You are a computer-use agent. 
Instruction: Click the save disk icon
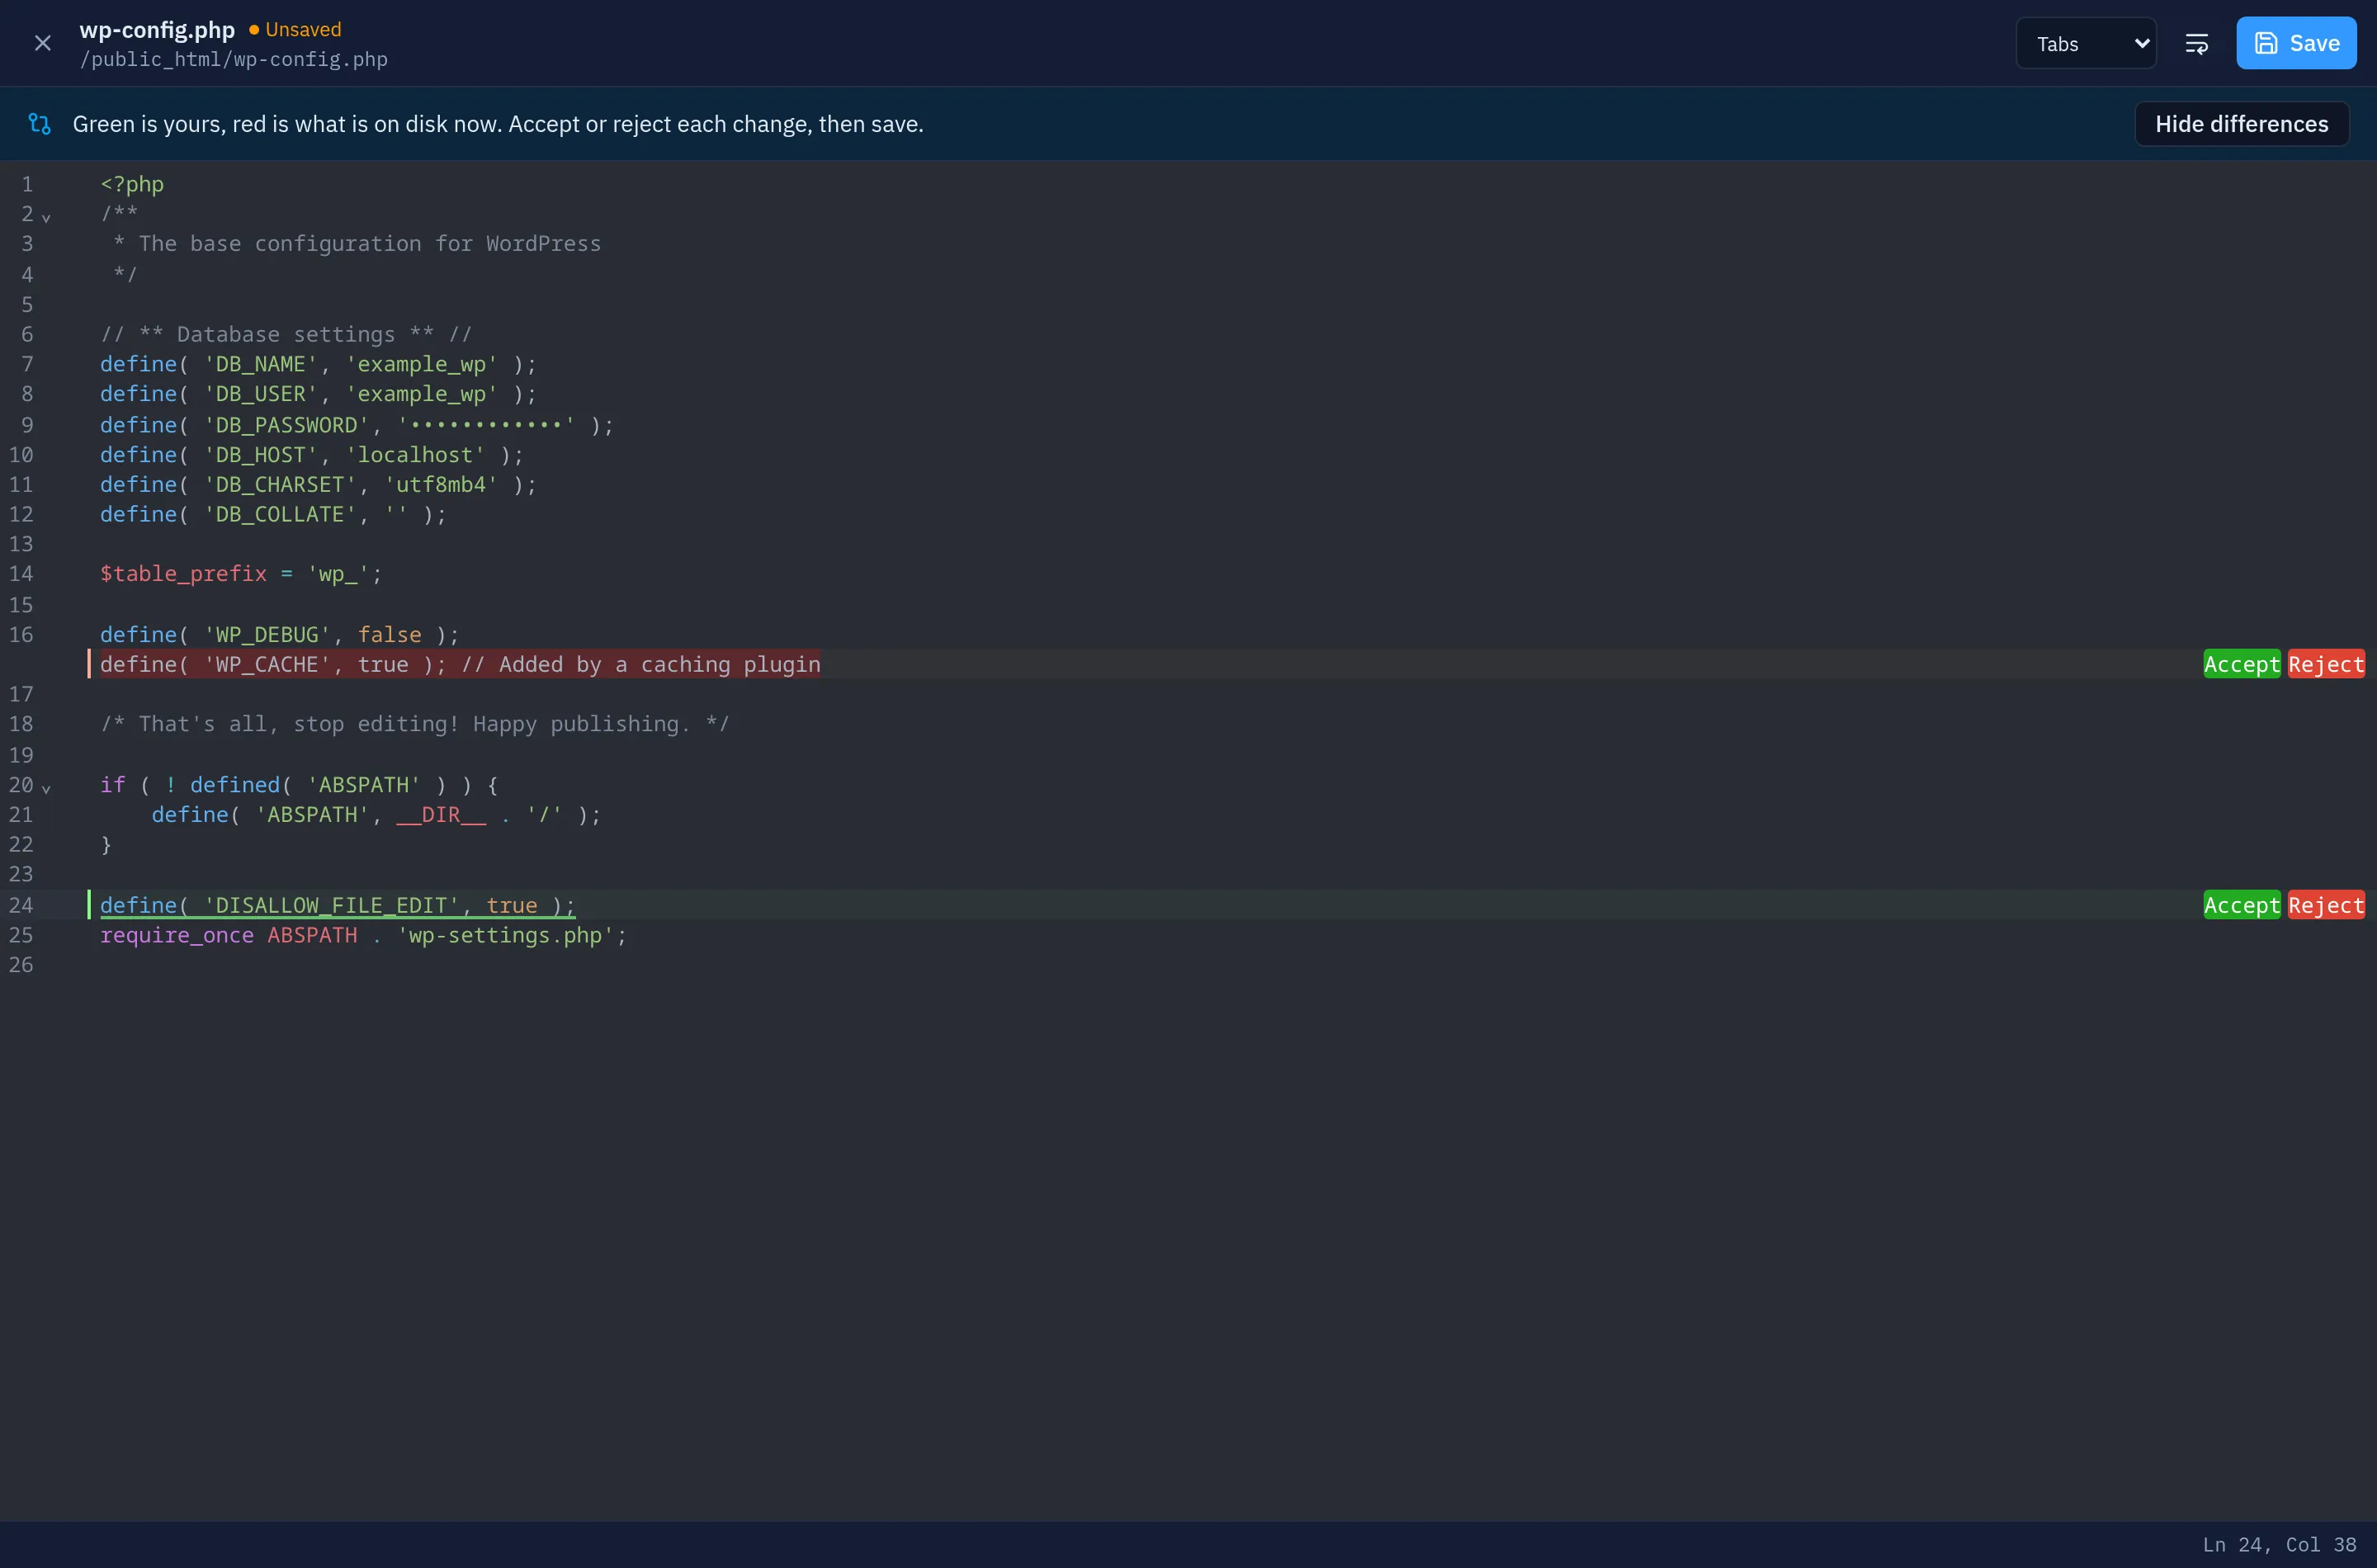pos(2266,43)
